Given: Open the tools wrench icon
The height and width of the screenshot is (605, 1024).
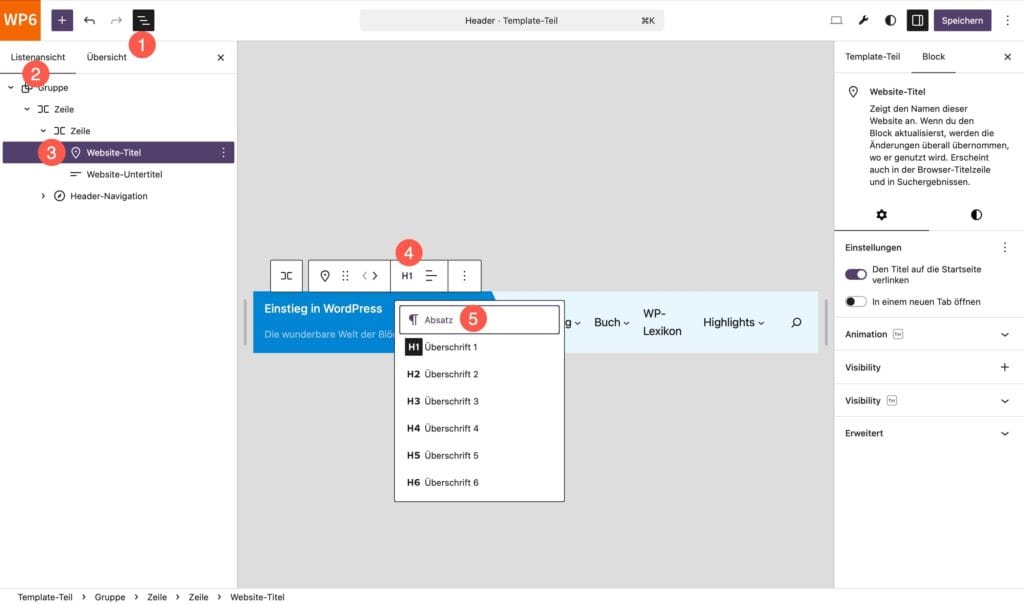Looking at the screenshot, I should [864, 20].
